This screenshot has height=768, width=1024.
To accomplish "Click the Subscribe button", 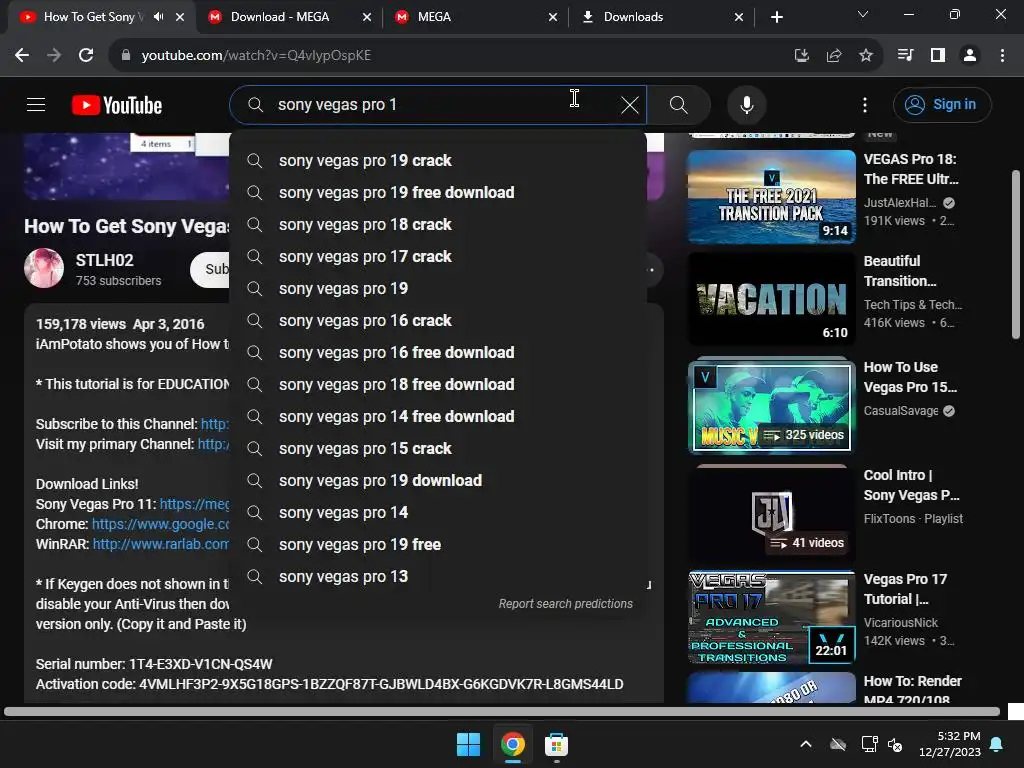I will (210, 269).
